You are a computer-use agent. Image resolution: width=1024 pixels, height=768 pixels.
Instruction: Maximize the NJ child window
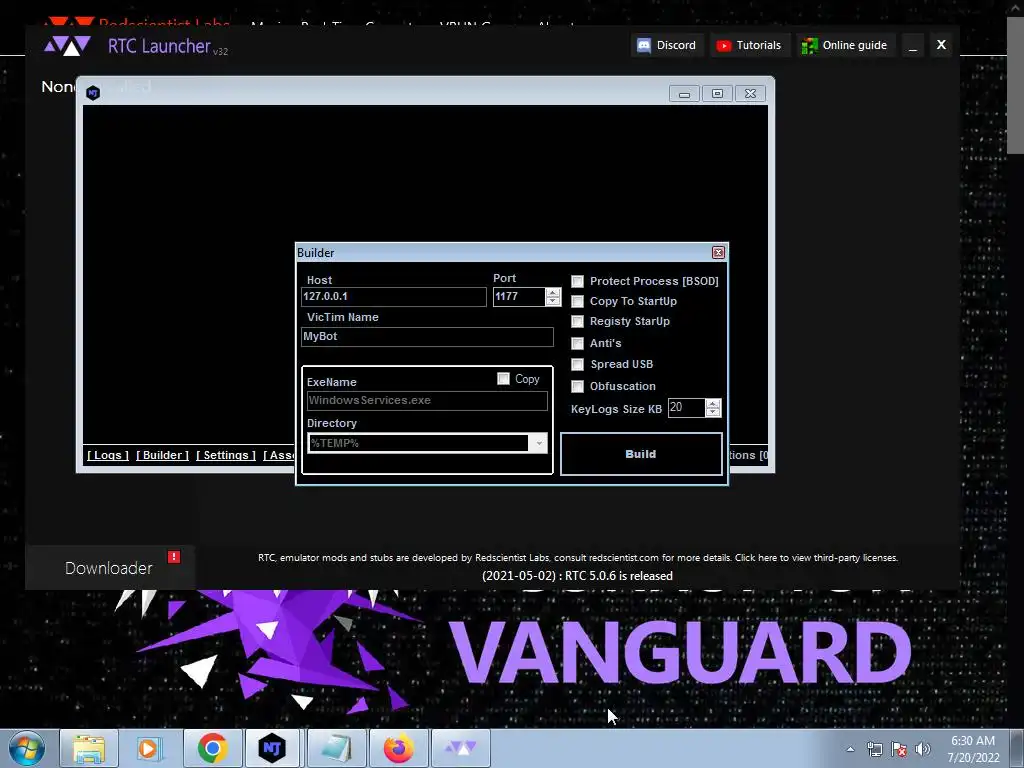[717, 93]
